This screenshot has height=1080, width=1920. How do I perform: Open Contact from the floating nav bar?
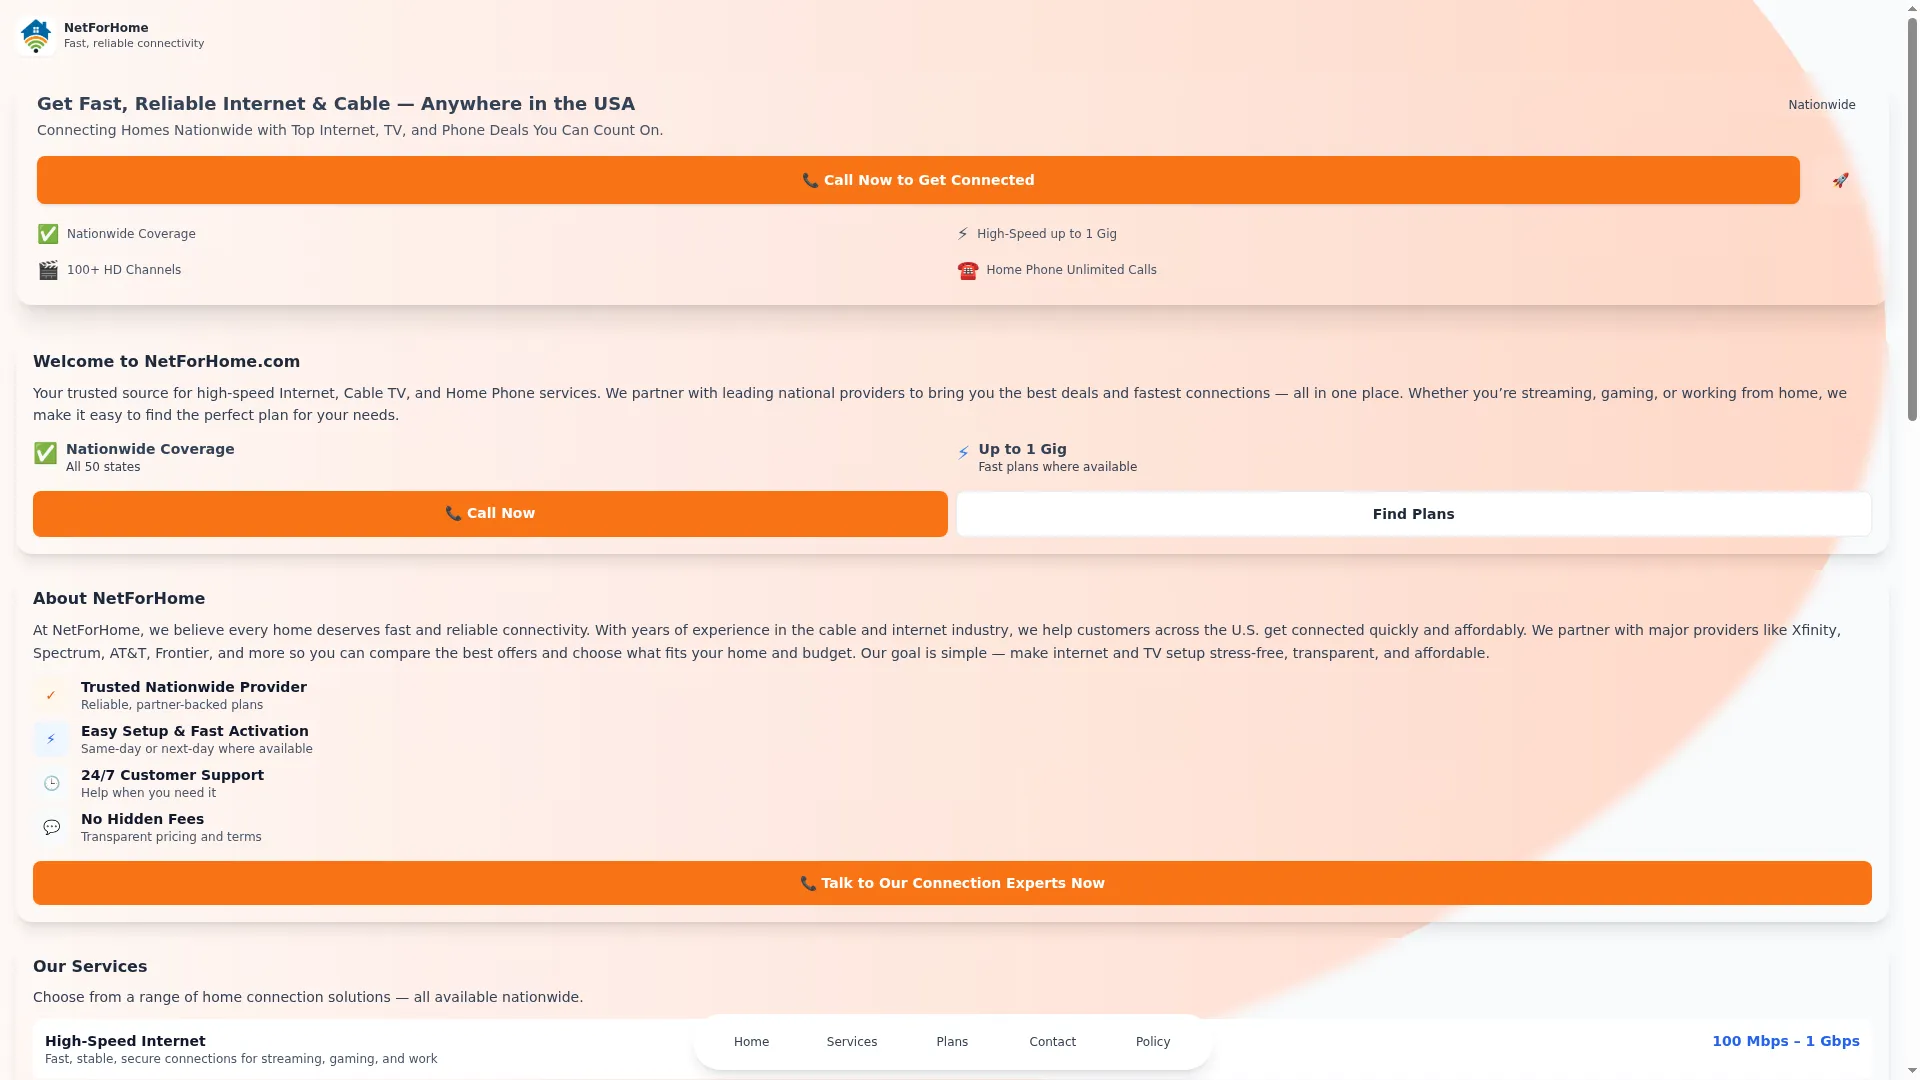tap(1053, 1042)
